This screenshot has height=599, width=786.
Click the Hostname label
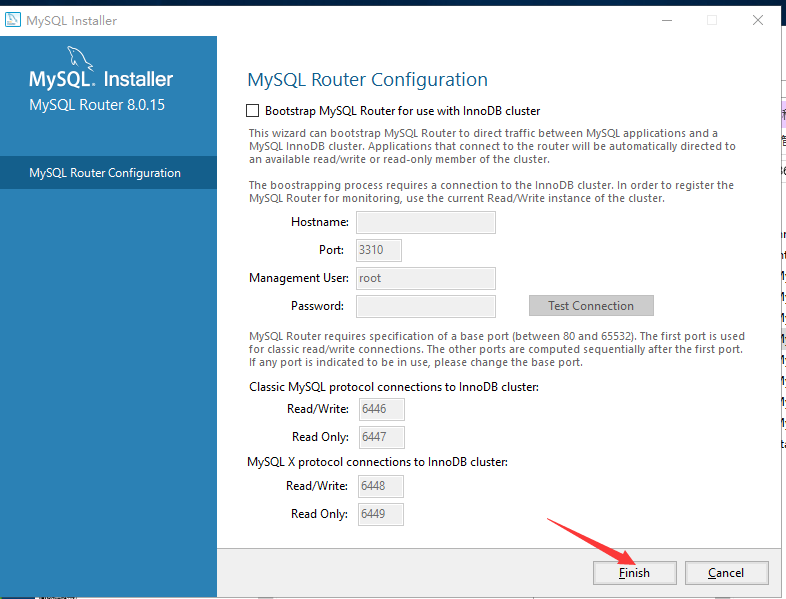click(320, 222)
